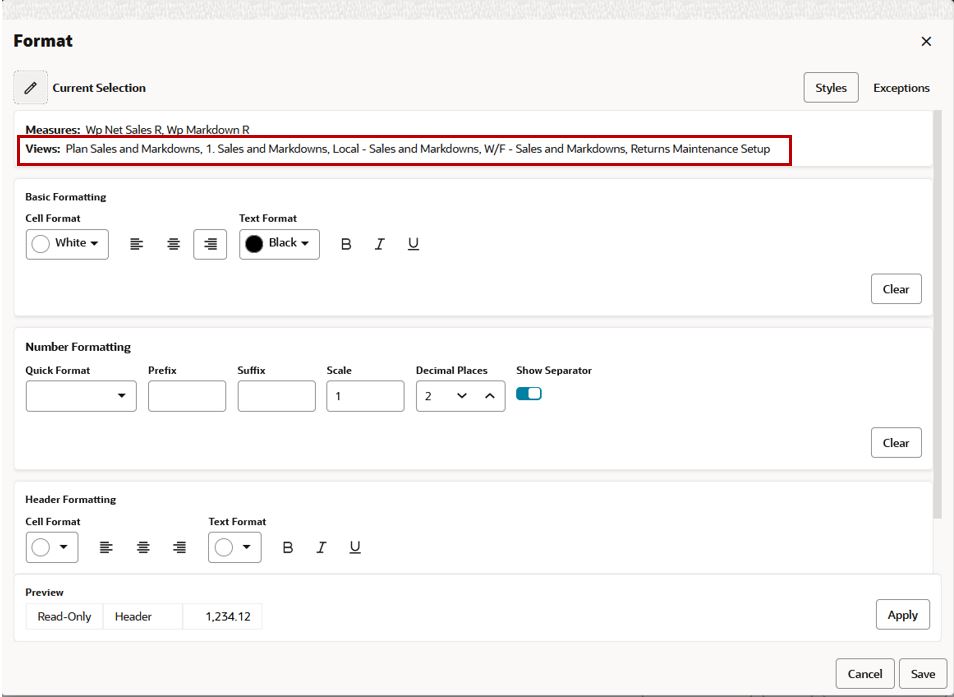The image size is (954, 697).
Task: Align header text left in Header Formatting
Action: 106,547
